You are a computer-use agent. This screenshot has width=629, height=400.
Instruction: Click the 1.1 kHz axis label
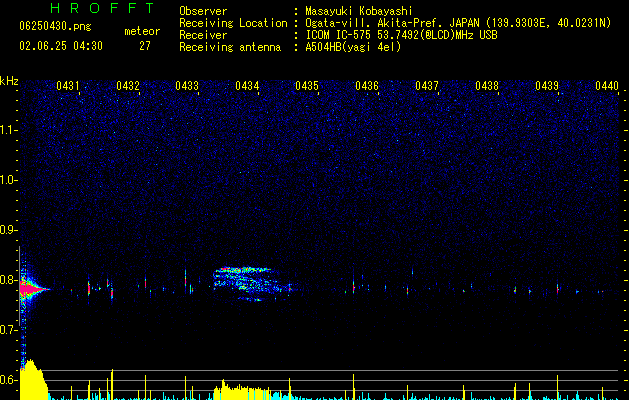pos(9,130)
